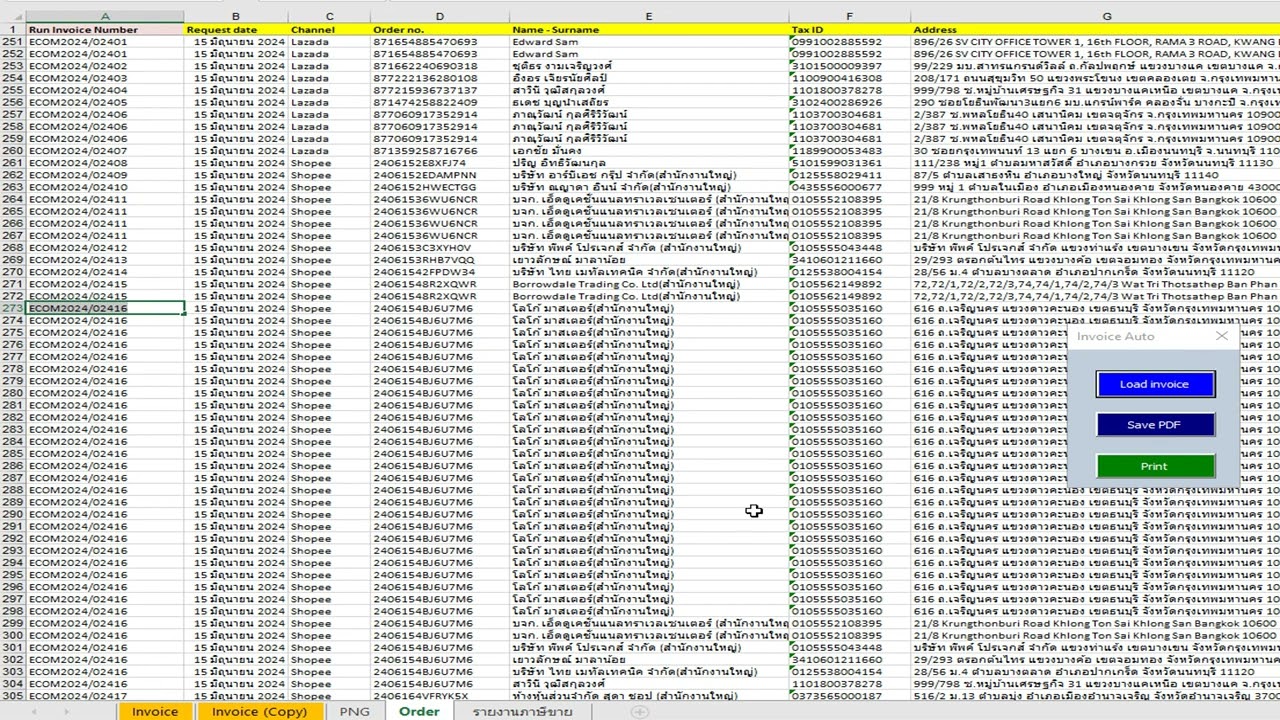Screen dimensions: 1280x720
Task: Click the Order no. header cell
Action: [440, 30]
